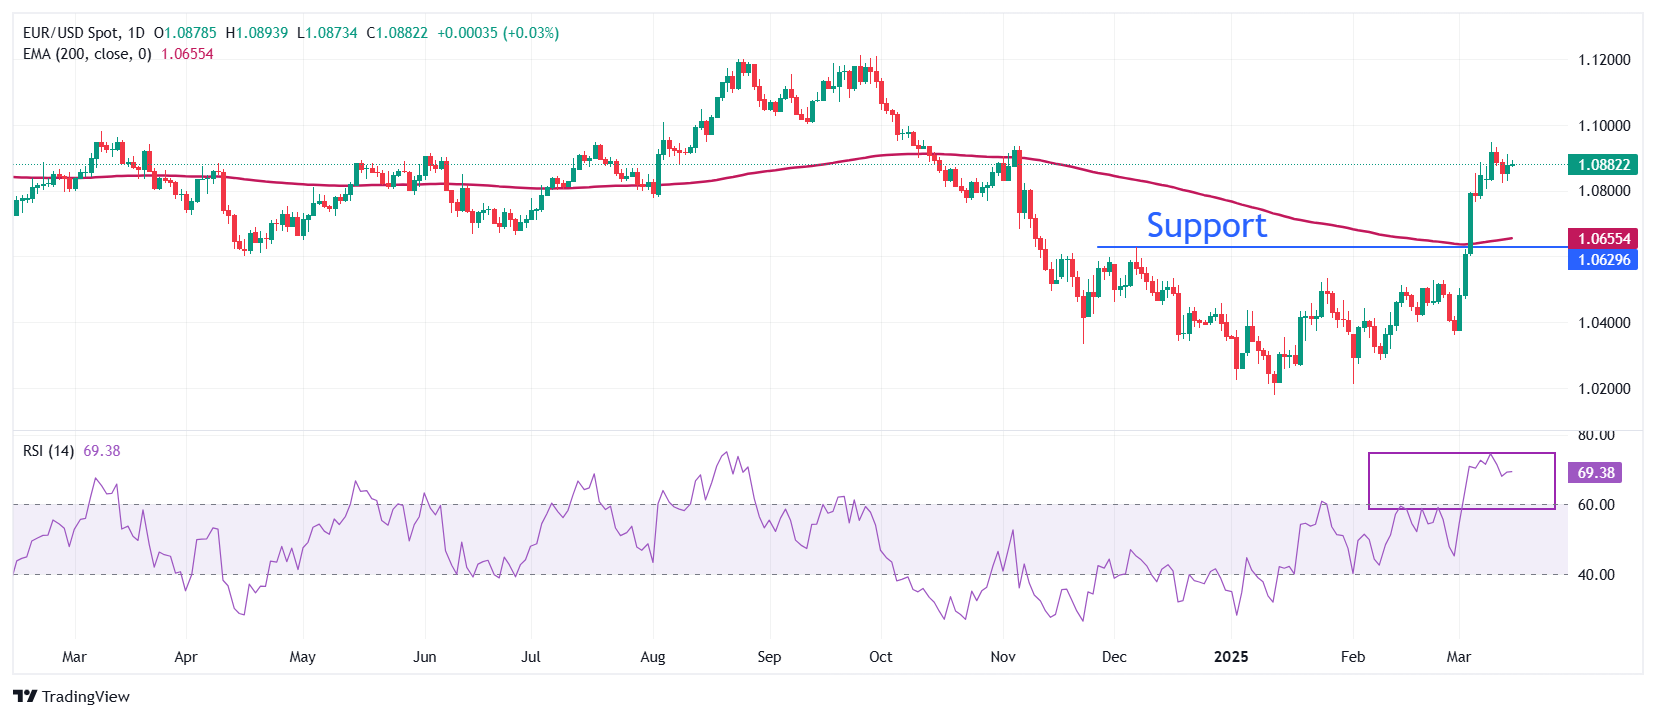1656x718 pixels.
Task: Click the blue 1.06296 support price tag
Action: point(1603,260)
